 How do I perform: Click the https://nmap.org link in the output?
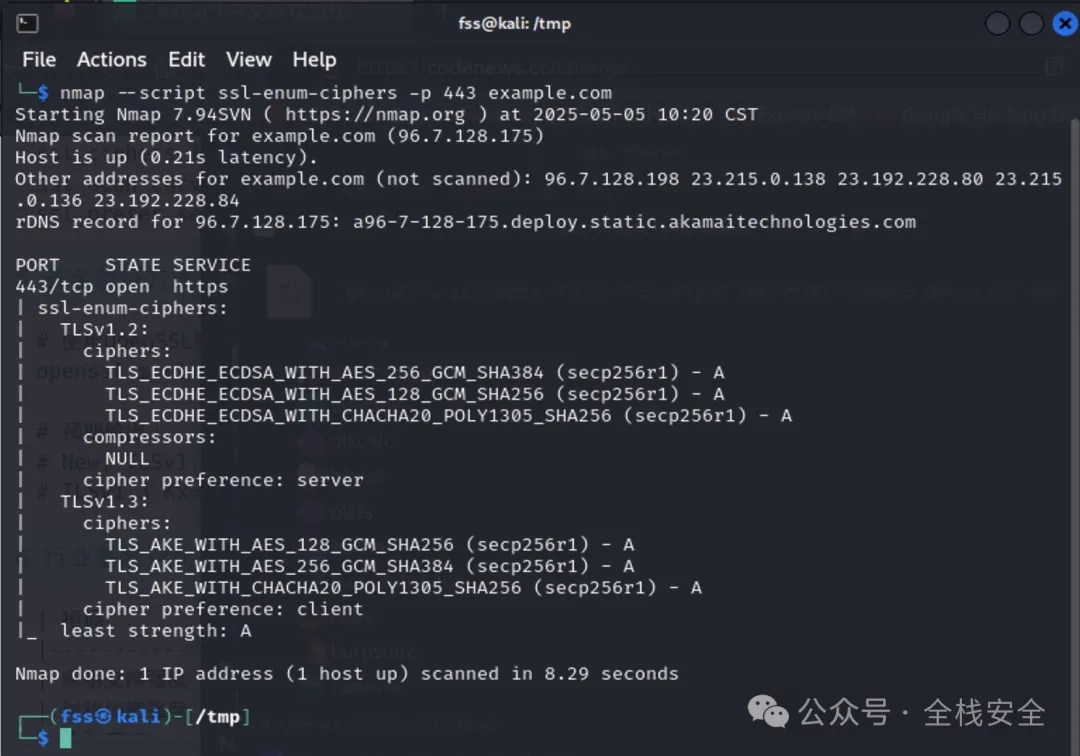[x=375, y=114]
